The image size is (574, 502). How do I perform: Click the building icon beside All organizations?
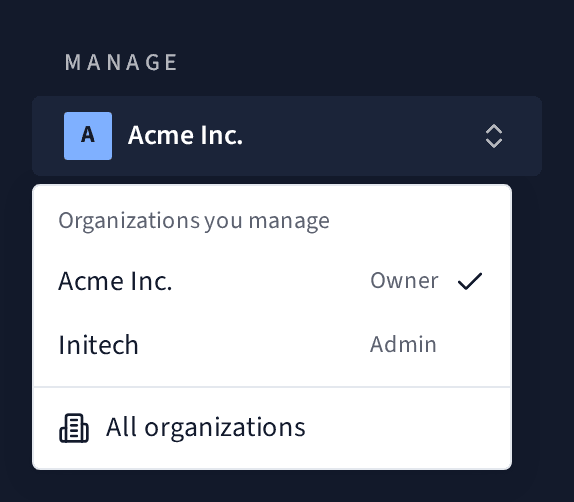click(x=74, y=428)
